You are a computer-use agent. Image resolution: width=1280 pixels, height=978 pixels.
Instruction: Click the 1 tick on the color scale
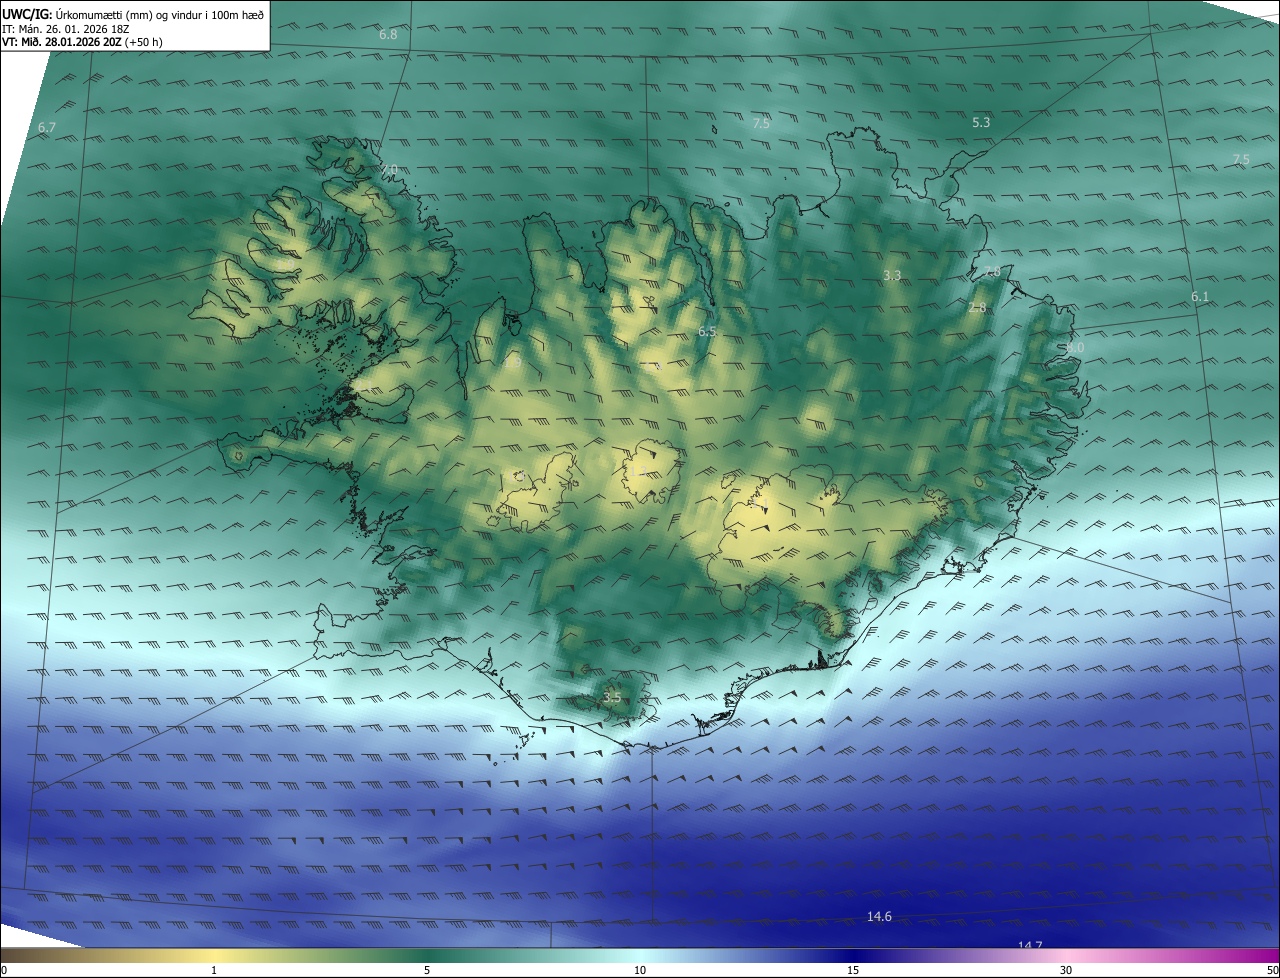[x=214, y=970]
